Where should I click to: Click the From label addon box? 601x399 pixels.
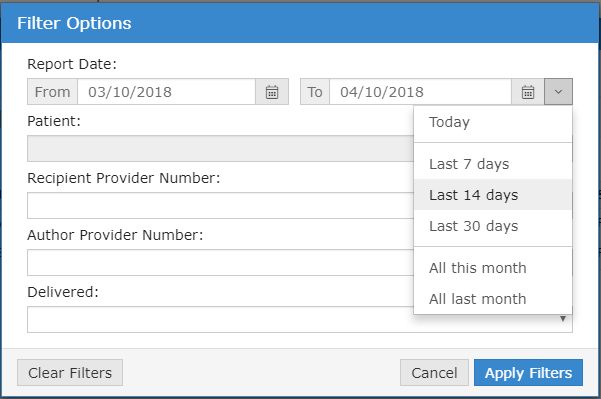[53, 92]
